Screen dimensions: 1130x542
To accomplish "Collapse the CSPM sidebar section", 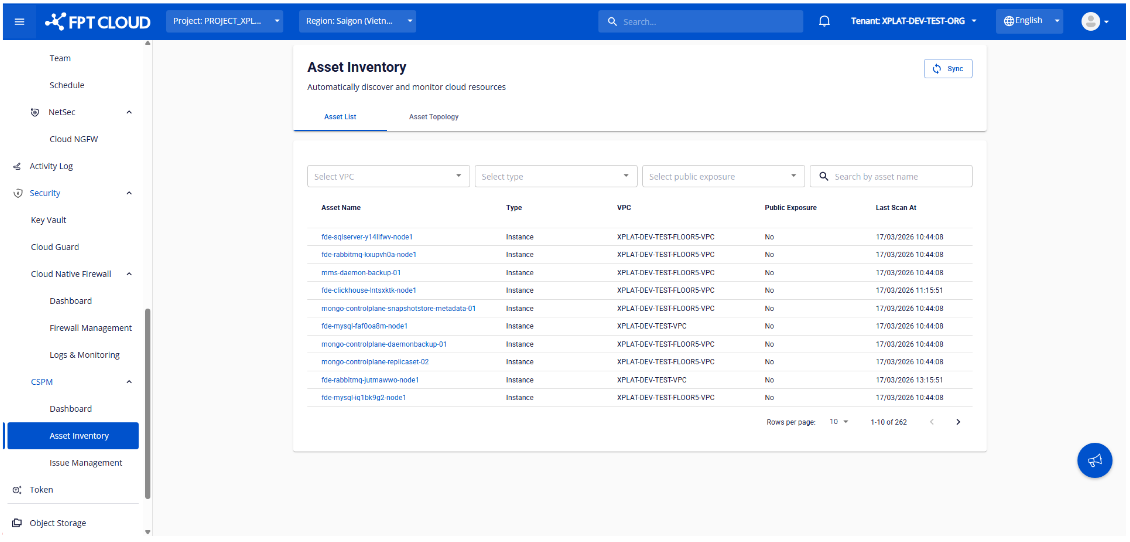I will point(129,382).
